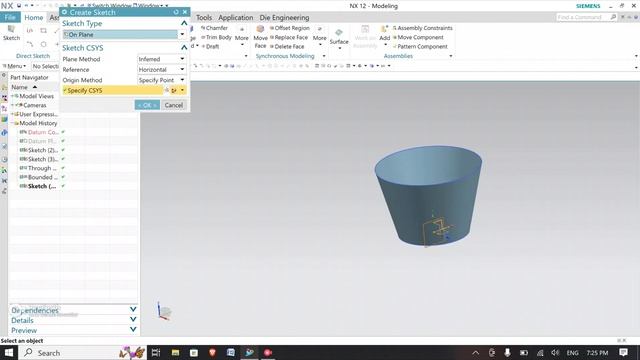Click the Chamfer tool
This screenshot has width=640, height=360.
point(214,28)
